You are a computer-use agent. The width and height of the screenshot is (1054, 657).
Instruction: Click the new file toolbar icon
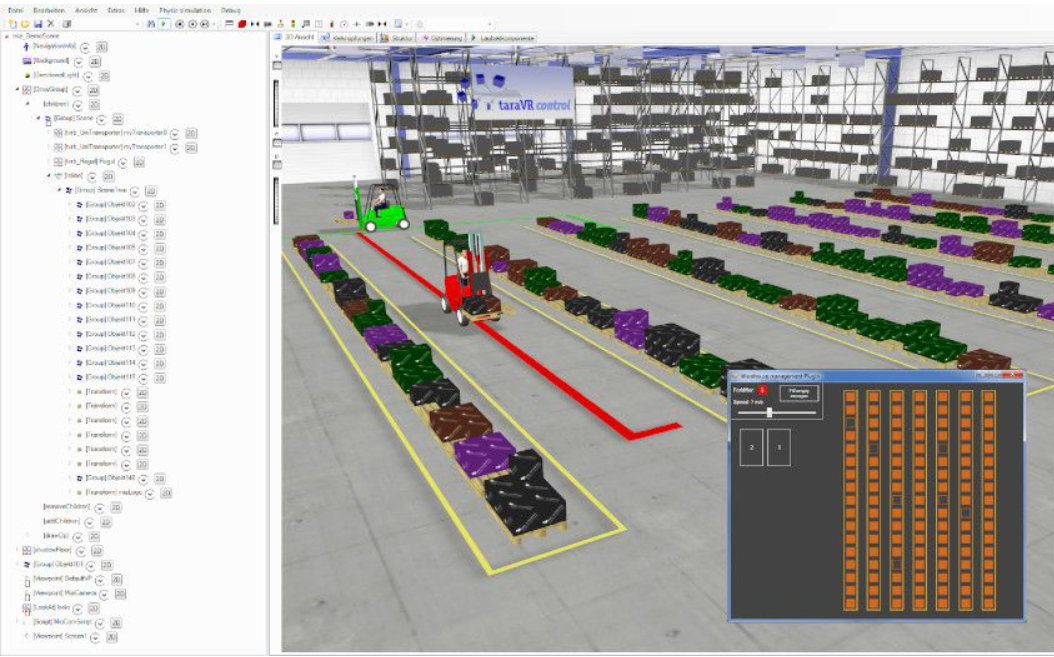(12, 23)
